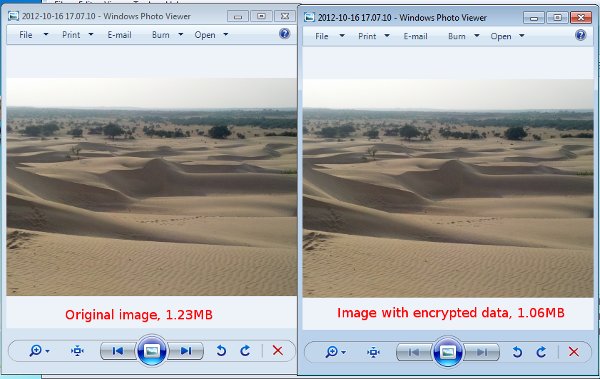
Task: Maximize the left Photo Viewer window
Action: coord(261,16)
